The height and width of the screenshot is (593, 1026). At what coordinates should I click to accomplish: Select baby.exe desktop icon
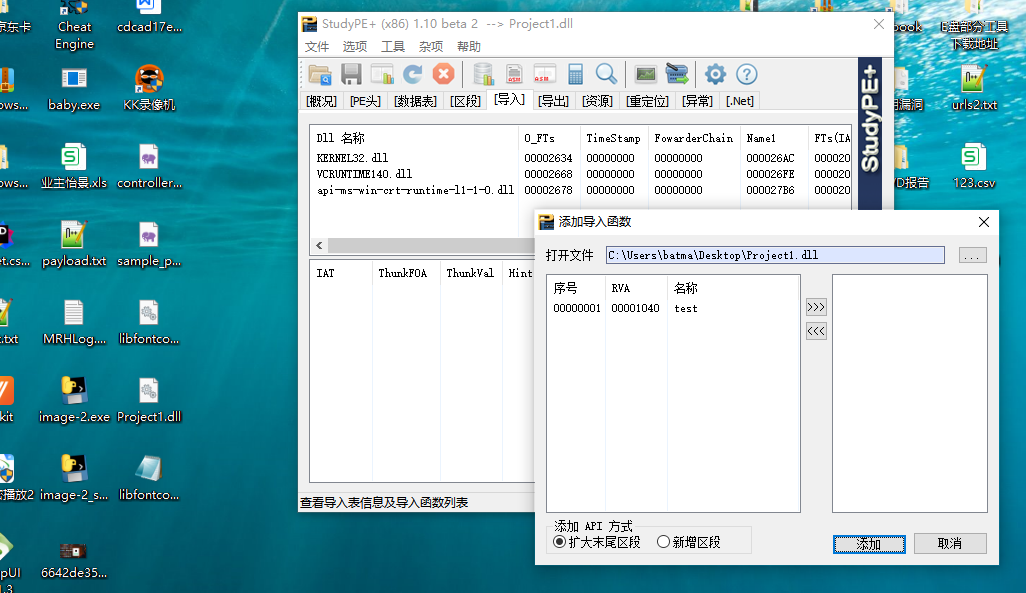tap(74, 88)
